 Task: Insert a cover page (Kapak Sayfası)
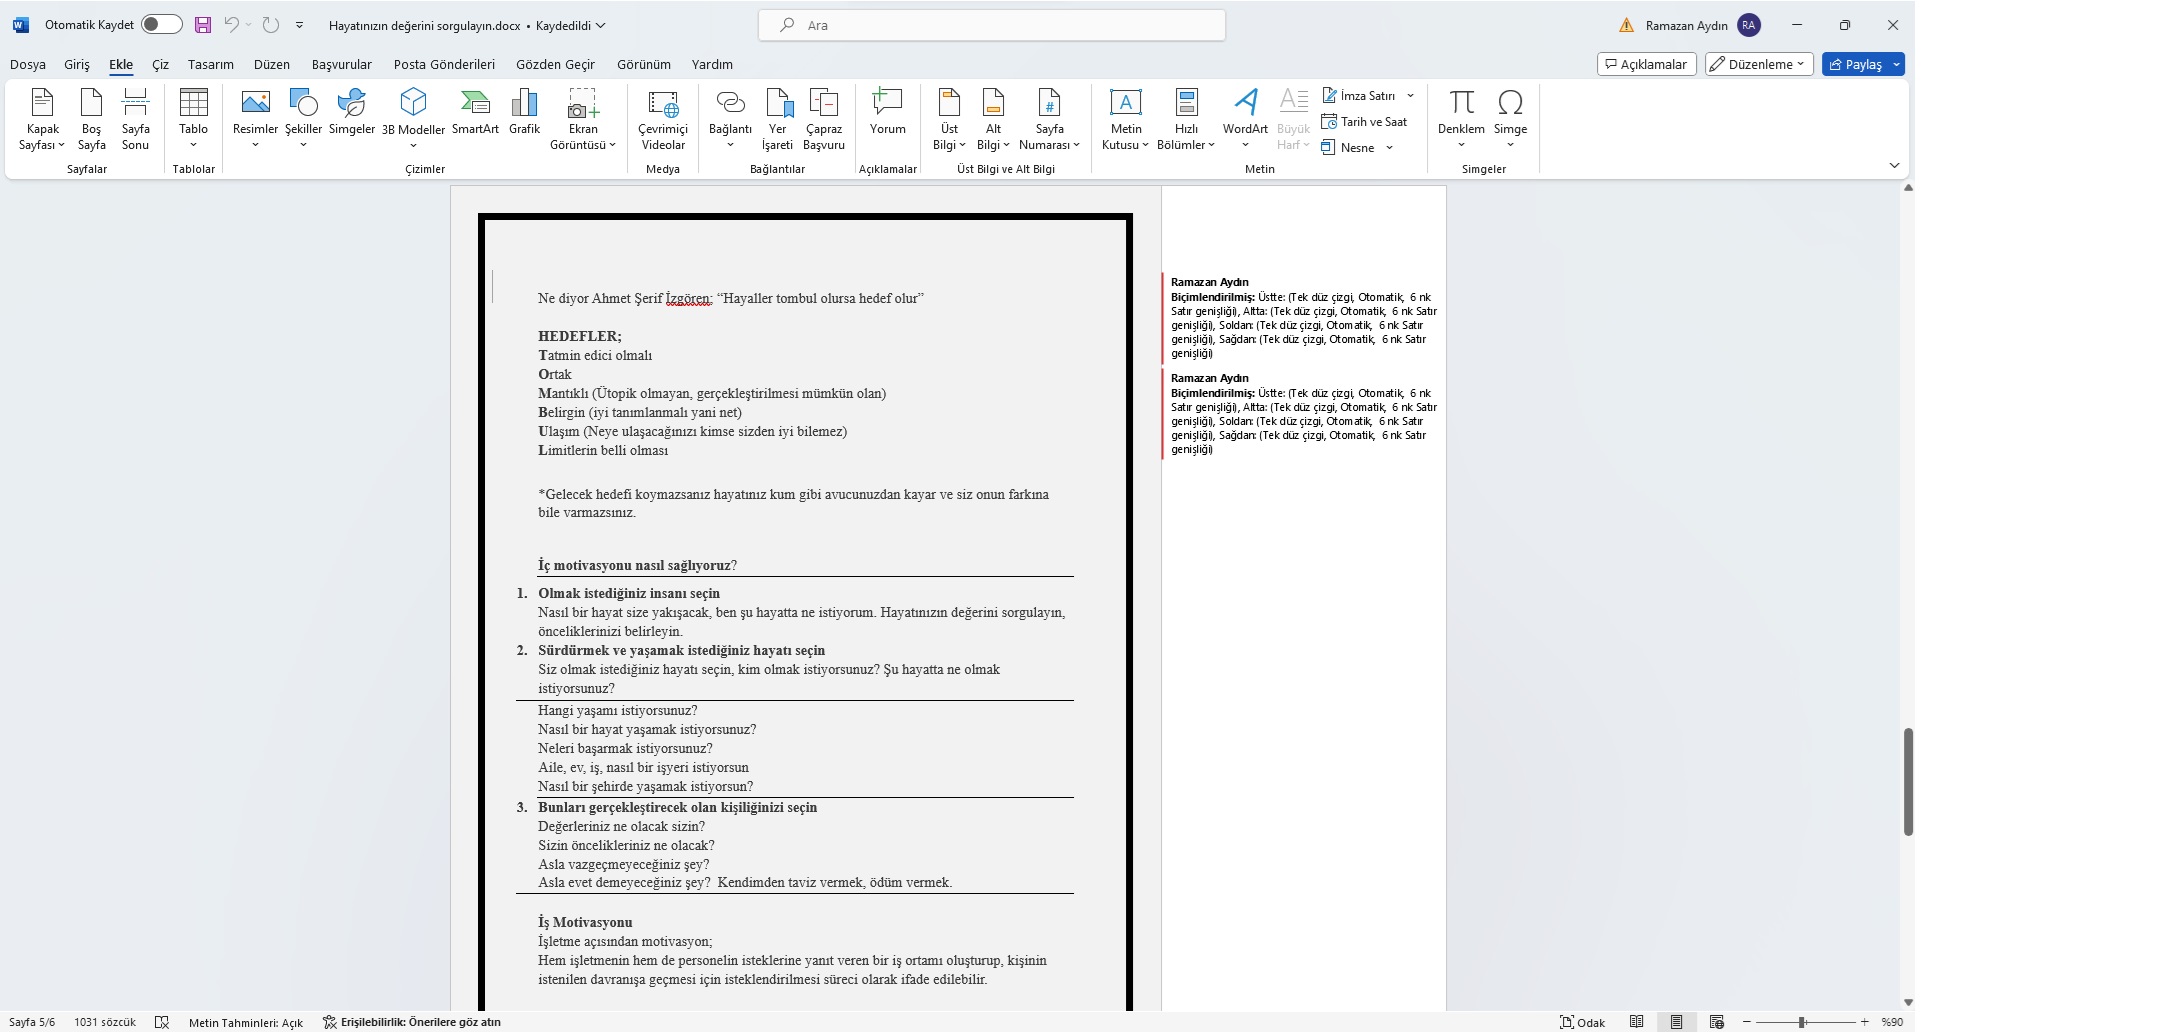coord(42,119)
